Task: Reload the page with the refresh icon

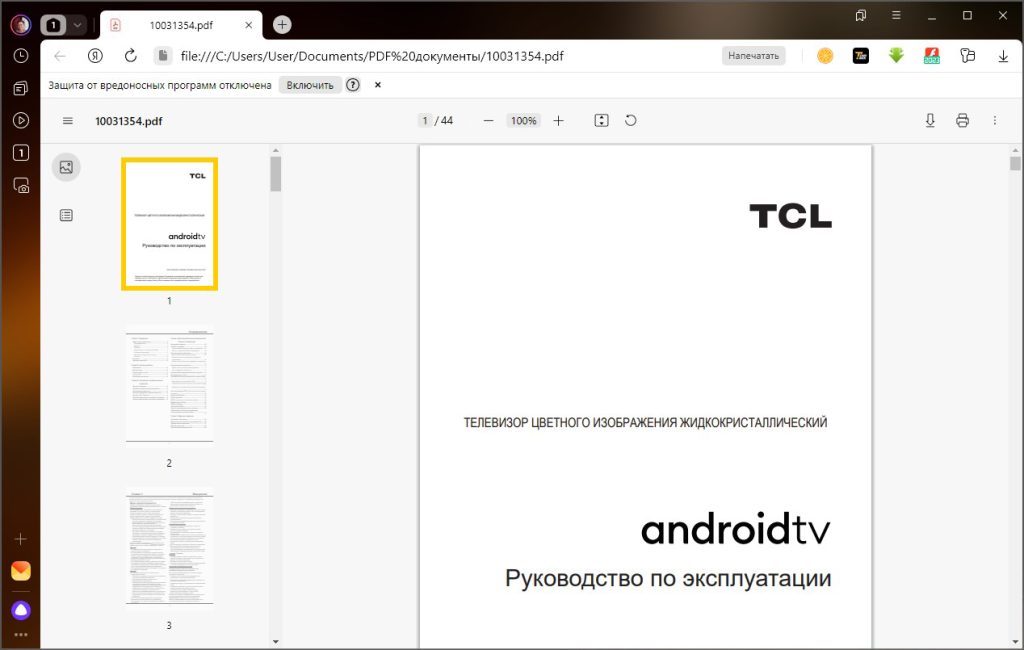Action: tap(131, 56)
